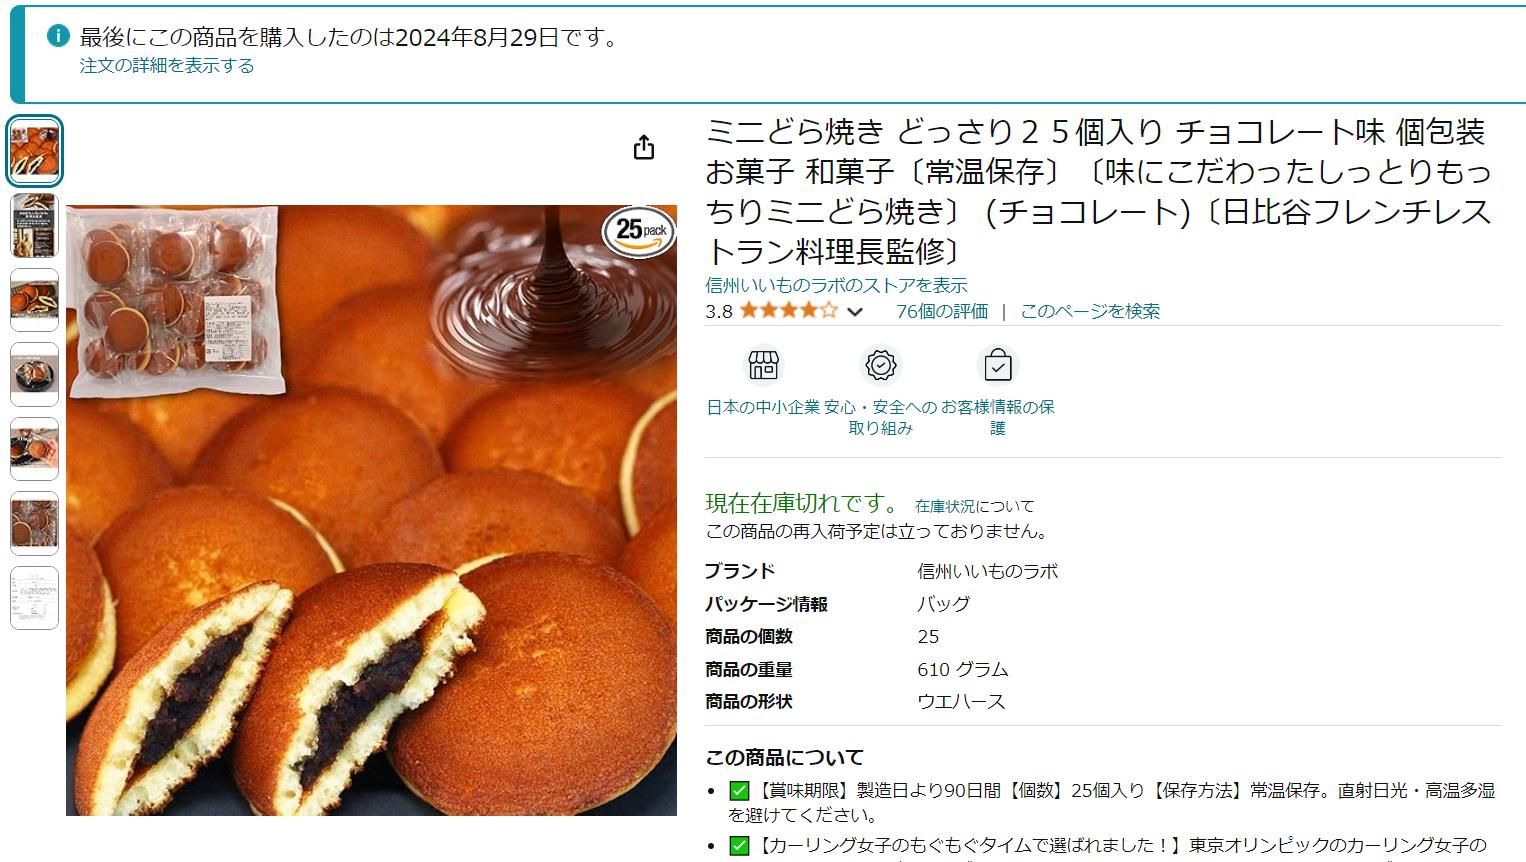Click the safety badge icon for 安心・安全への取り組み
The image size is (1526, 862).
point(881,365)
